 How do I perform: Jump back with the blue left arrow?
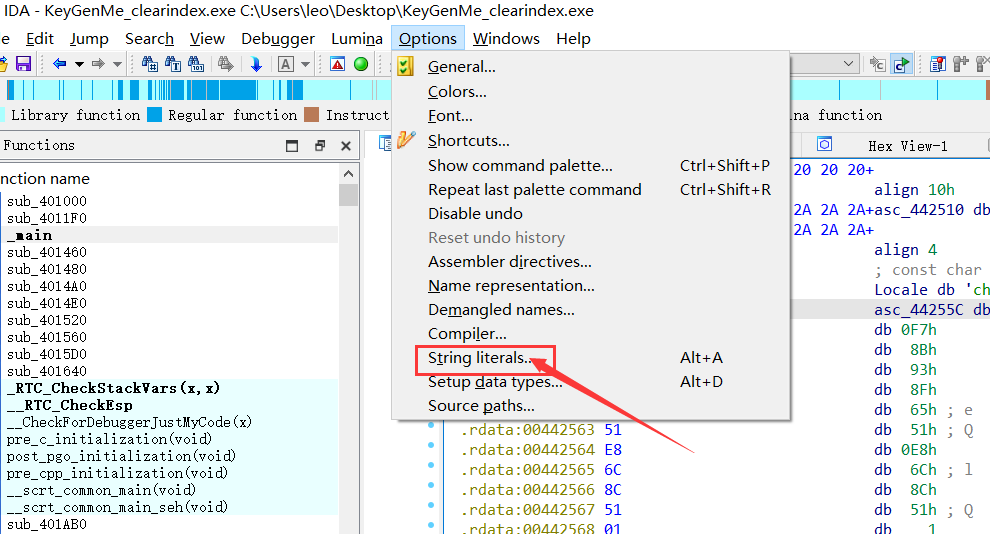(x=60, y=64)
